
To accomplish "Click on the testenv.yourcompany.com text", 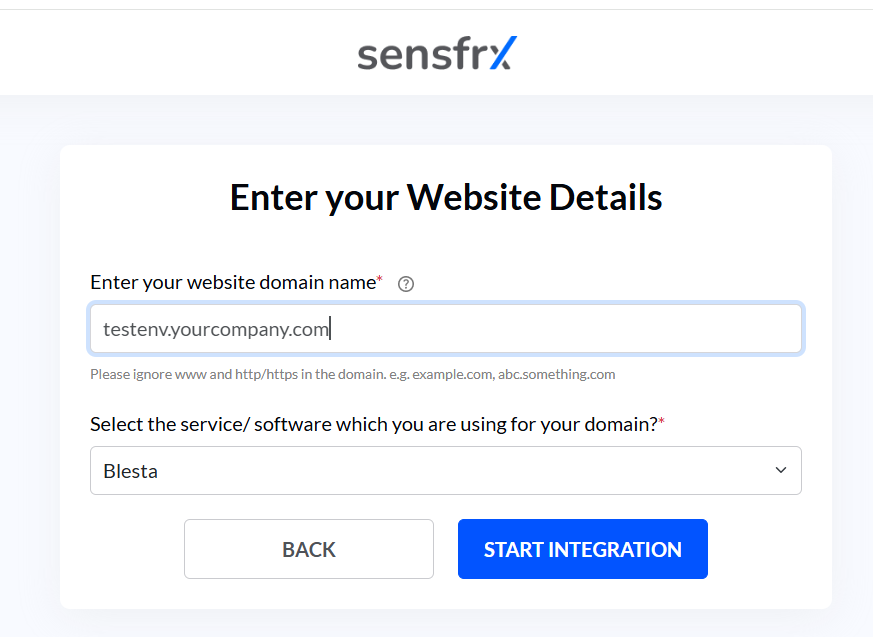I will [x=216, y=329].
